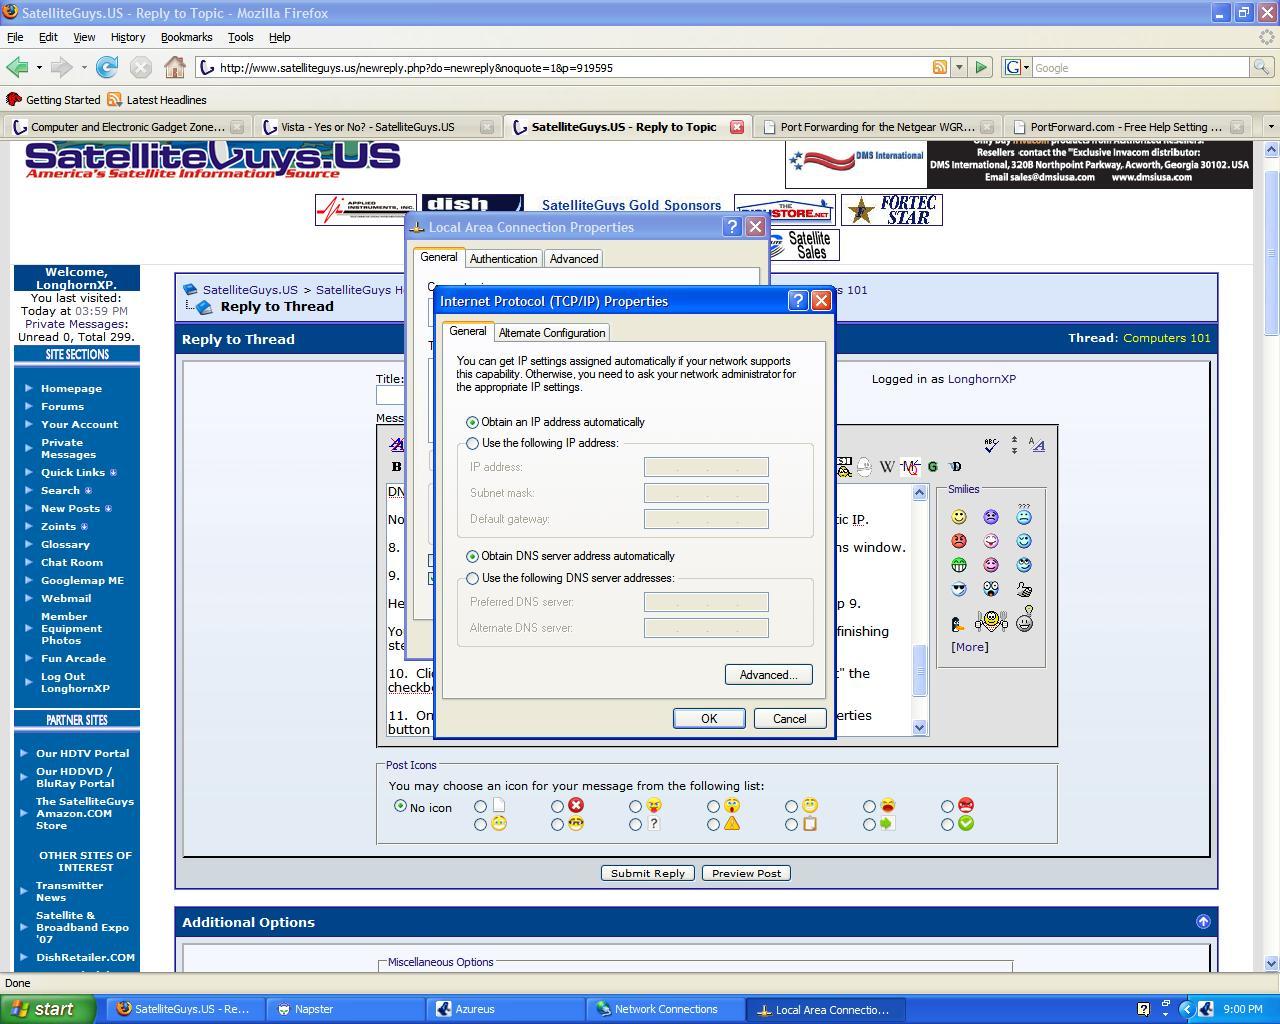Viewport: 1280px width, 1024px height.
Task: Open Azureus from the taskbar
Action: (x=506, y=1009)
